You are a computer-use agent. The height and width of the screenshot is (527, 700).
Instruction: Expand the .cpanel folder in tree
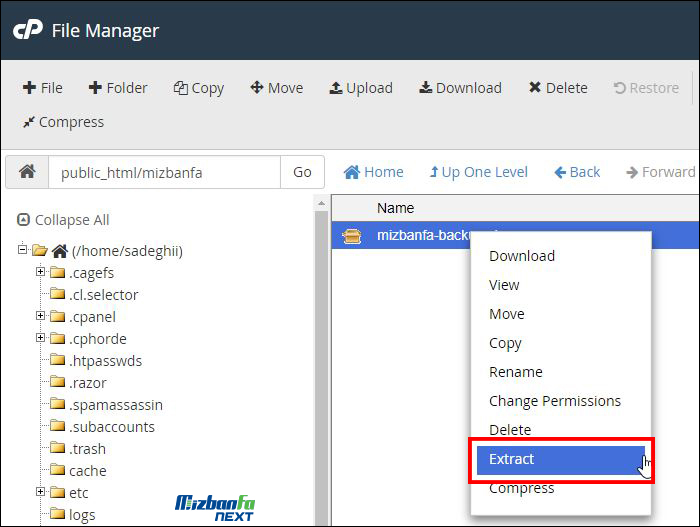point(40,316)
